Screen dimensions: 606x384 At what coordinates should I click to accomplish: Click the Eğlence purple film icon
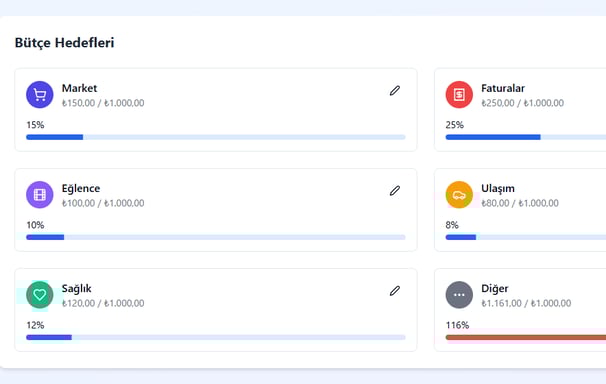[40, 195]
